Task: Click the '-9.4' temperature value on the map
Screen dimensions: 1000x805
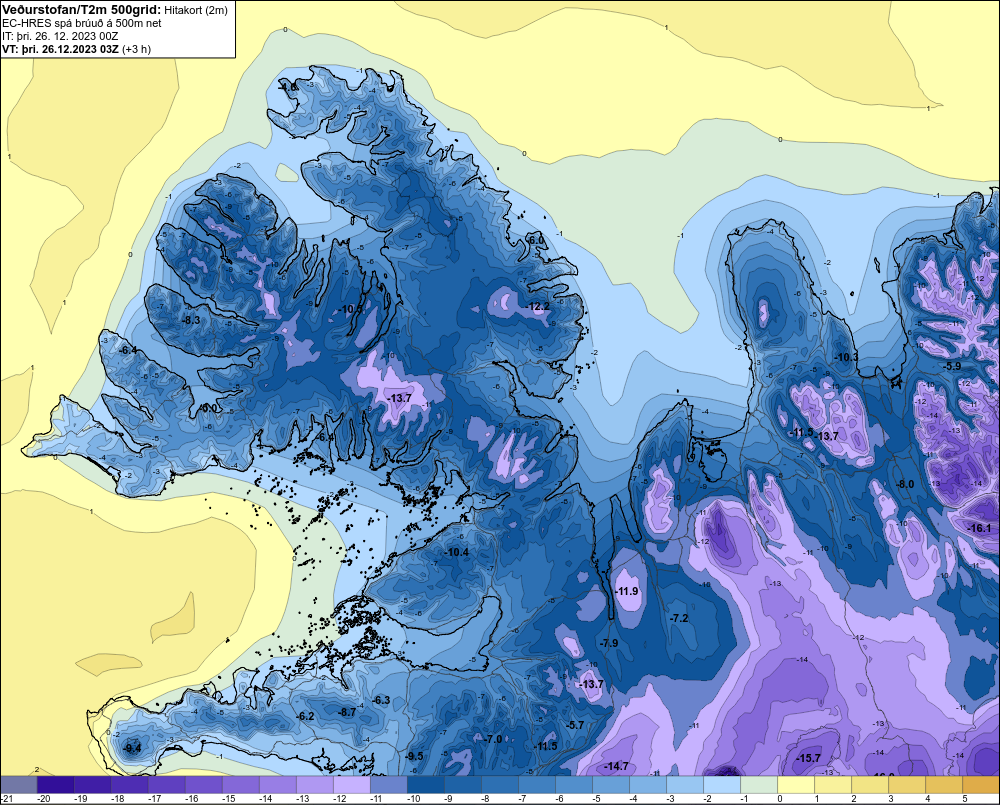Action: [x=132, y=748]
